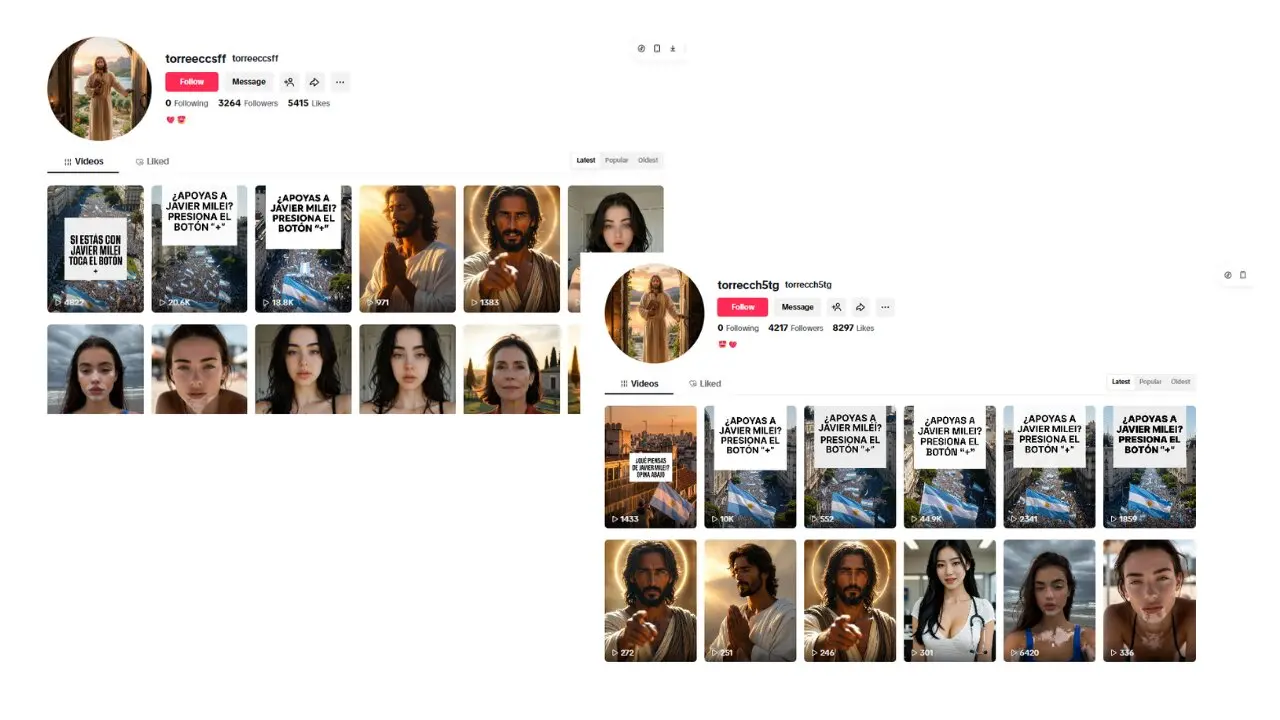Click compass icon at top of first profile
1280x720 pixels.
(641, 48)
